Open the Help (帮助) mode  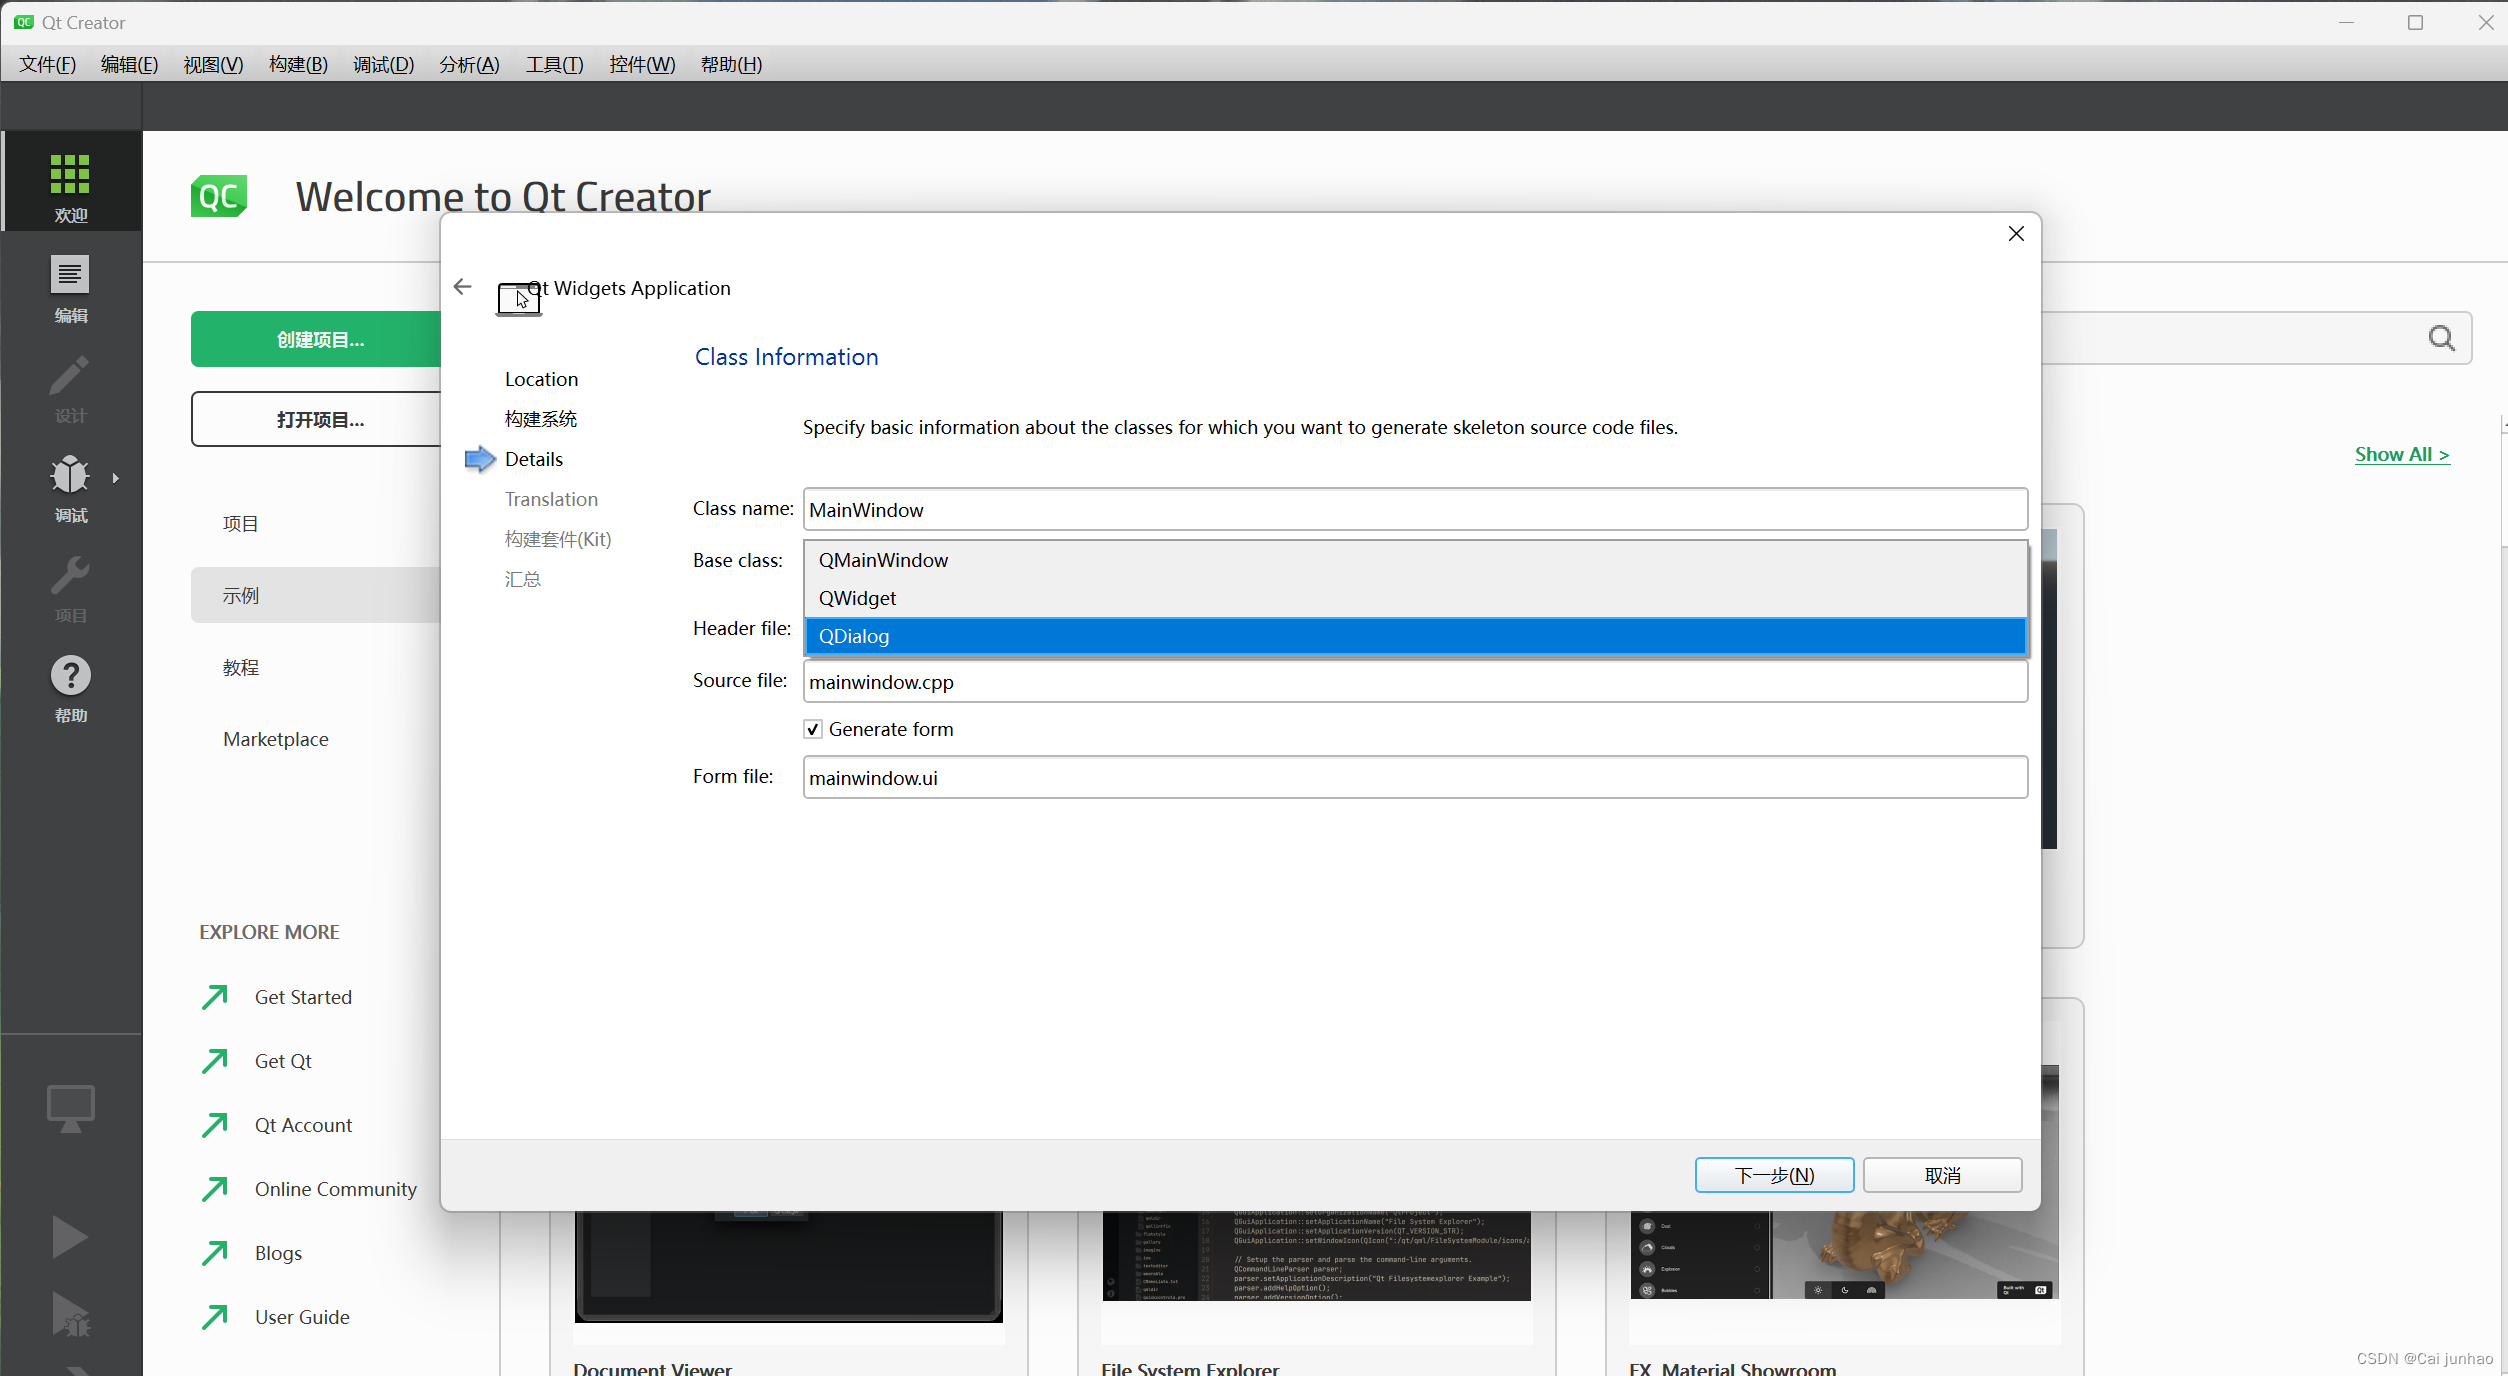70,688
